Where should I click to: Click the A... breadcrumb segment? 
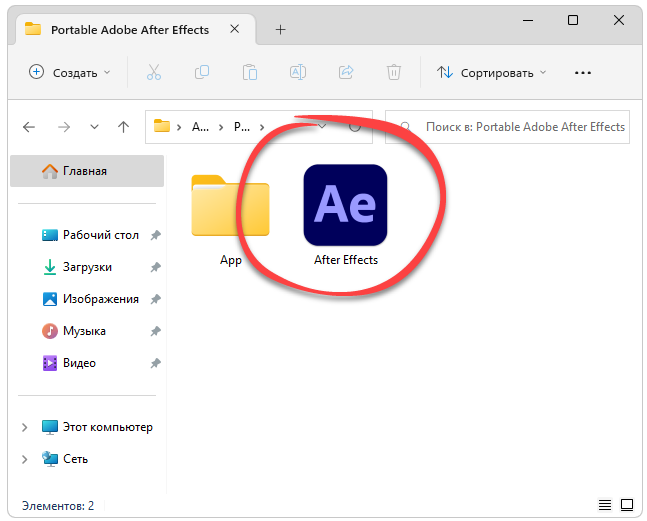[x=200, y=127]
